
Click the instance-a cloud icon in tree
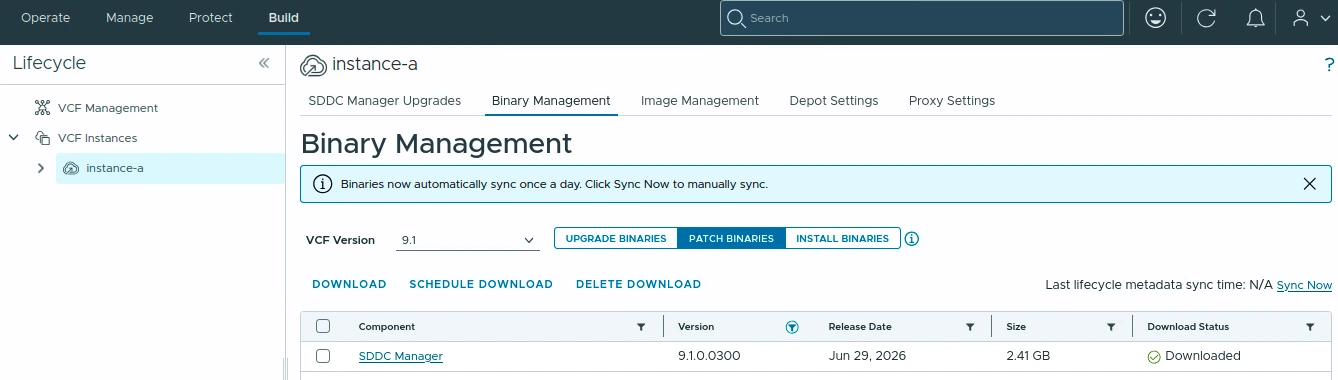click(71, 168)
